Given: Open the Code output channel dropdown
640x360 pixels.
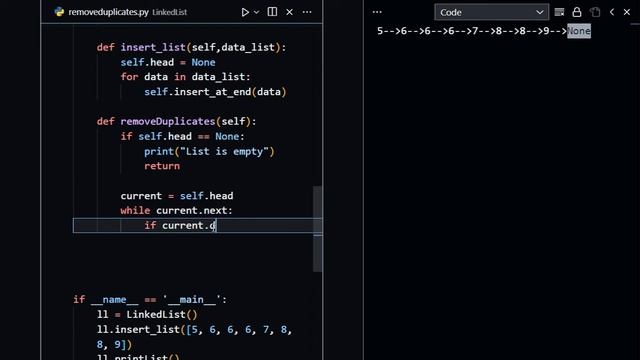Looking at the screenshot, I should click(491, 12).
